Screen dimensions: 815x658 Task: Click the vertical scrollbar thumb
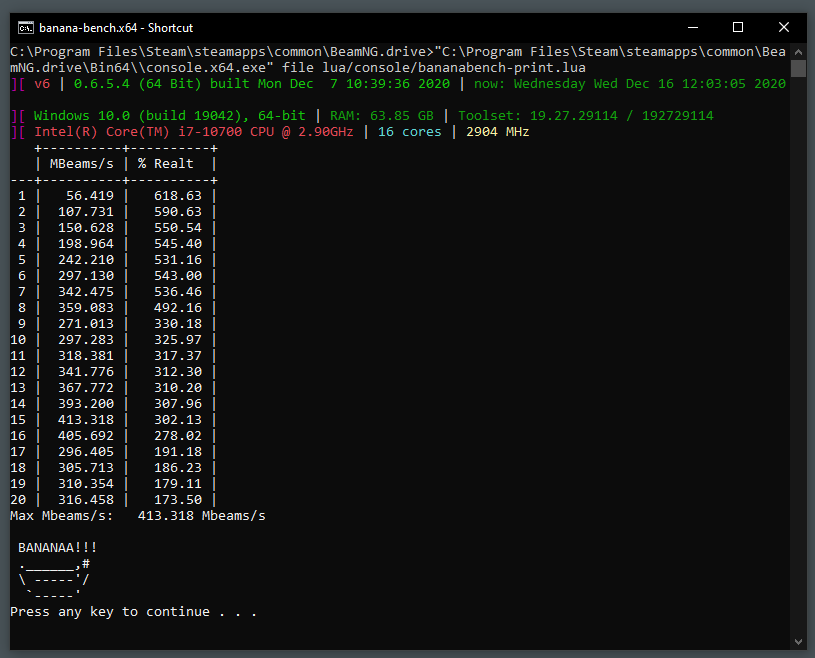(798, 69)
